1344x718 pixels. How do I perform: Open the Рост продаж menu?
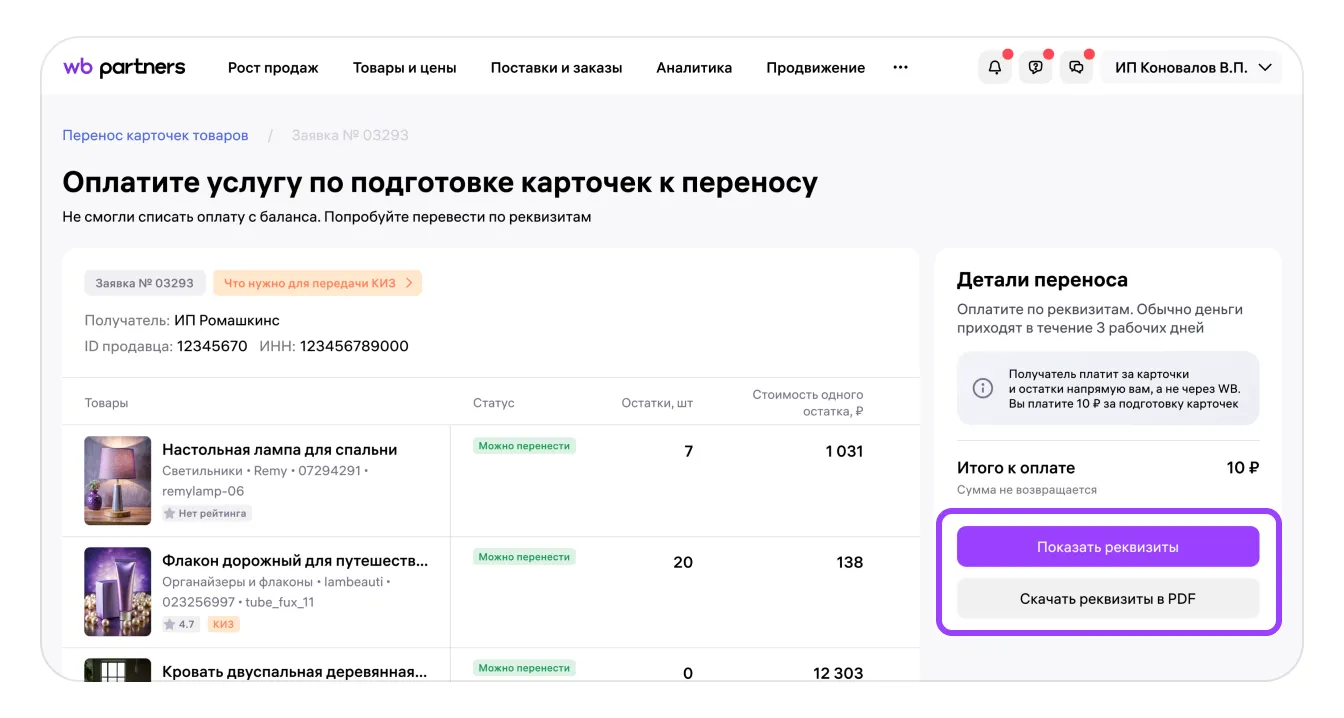coord(273,68)
